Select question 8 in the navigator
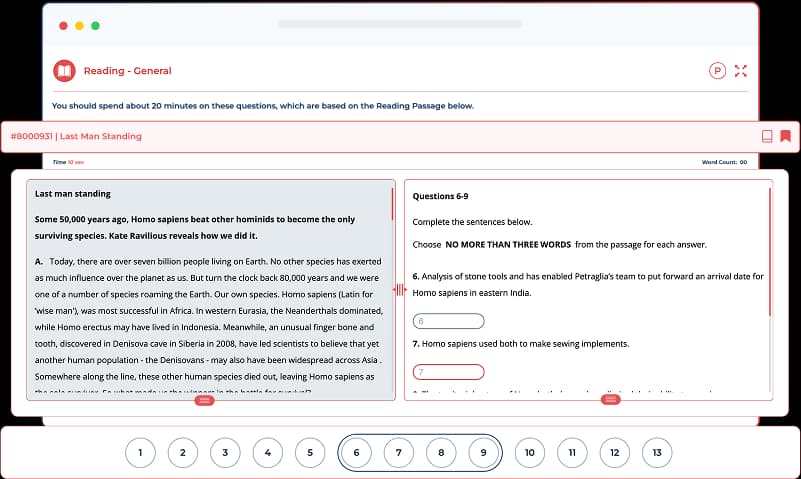Image resolution: width=801 pixels, height=479 pixels. tap(441, 453)
